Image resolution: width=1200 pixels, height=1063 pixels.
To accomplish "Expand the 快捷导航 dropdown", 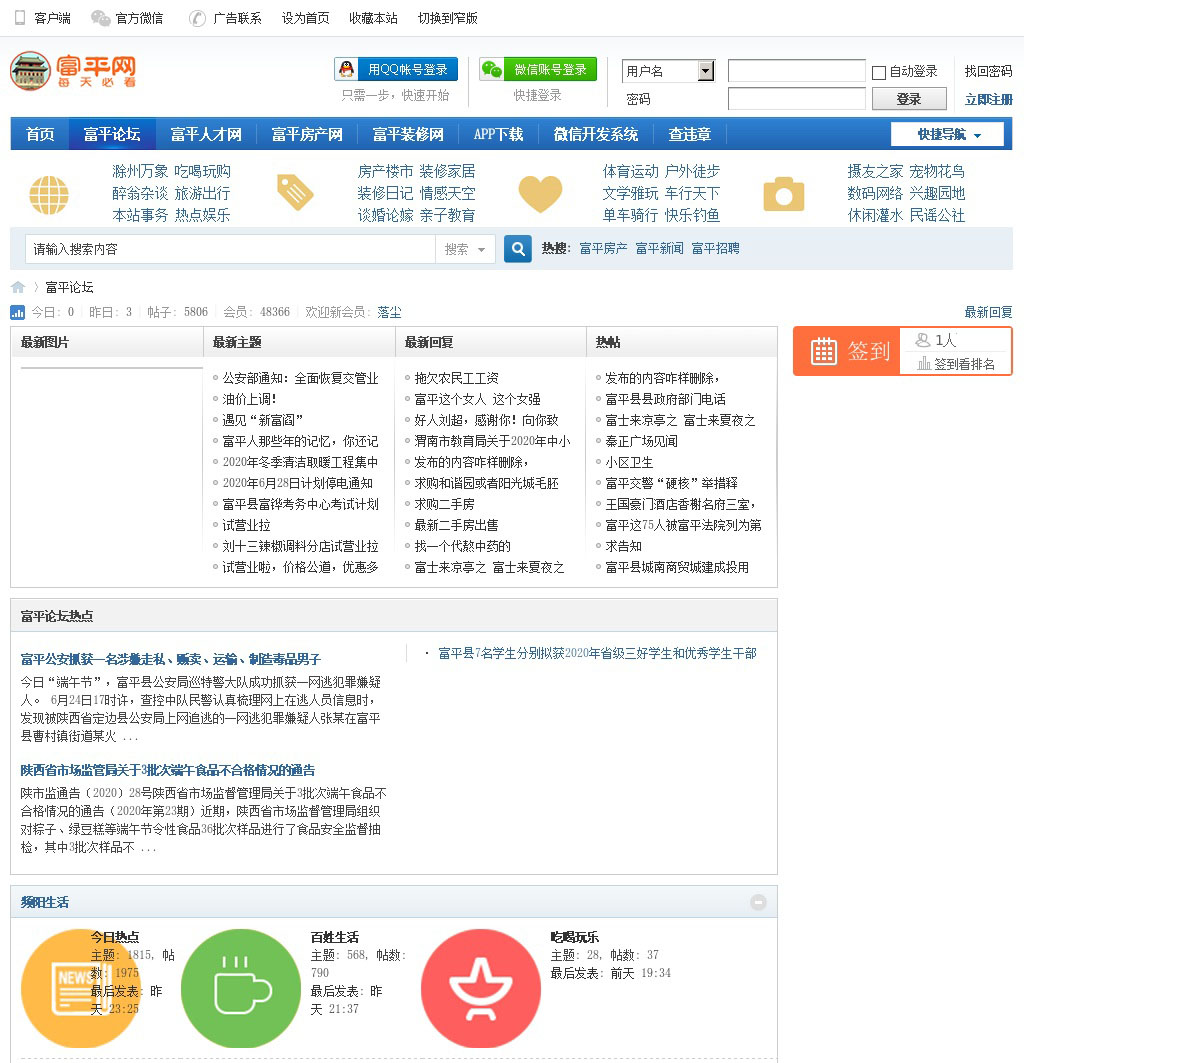I will click(x=949, y=134).
